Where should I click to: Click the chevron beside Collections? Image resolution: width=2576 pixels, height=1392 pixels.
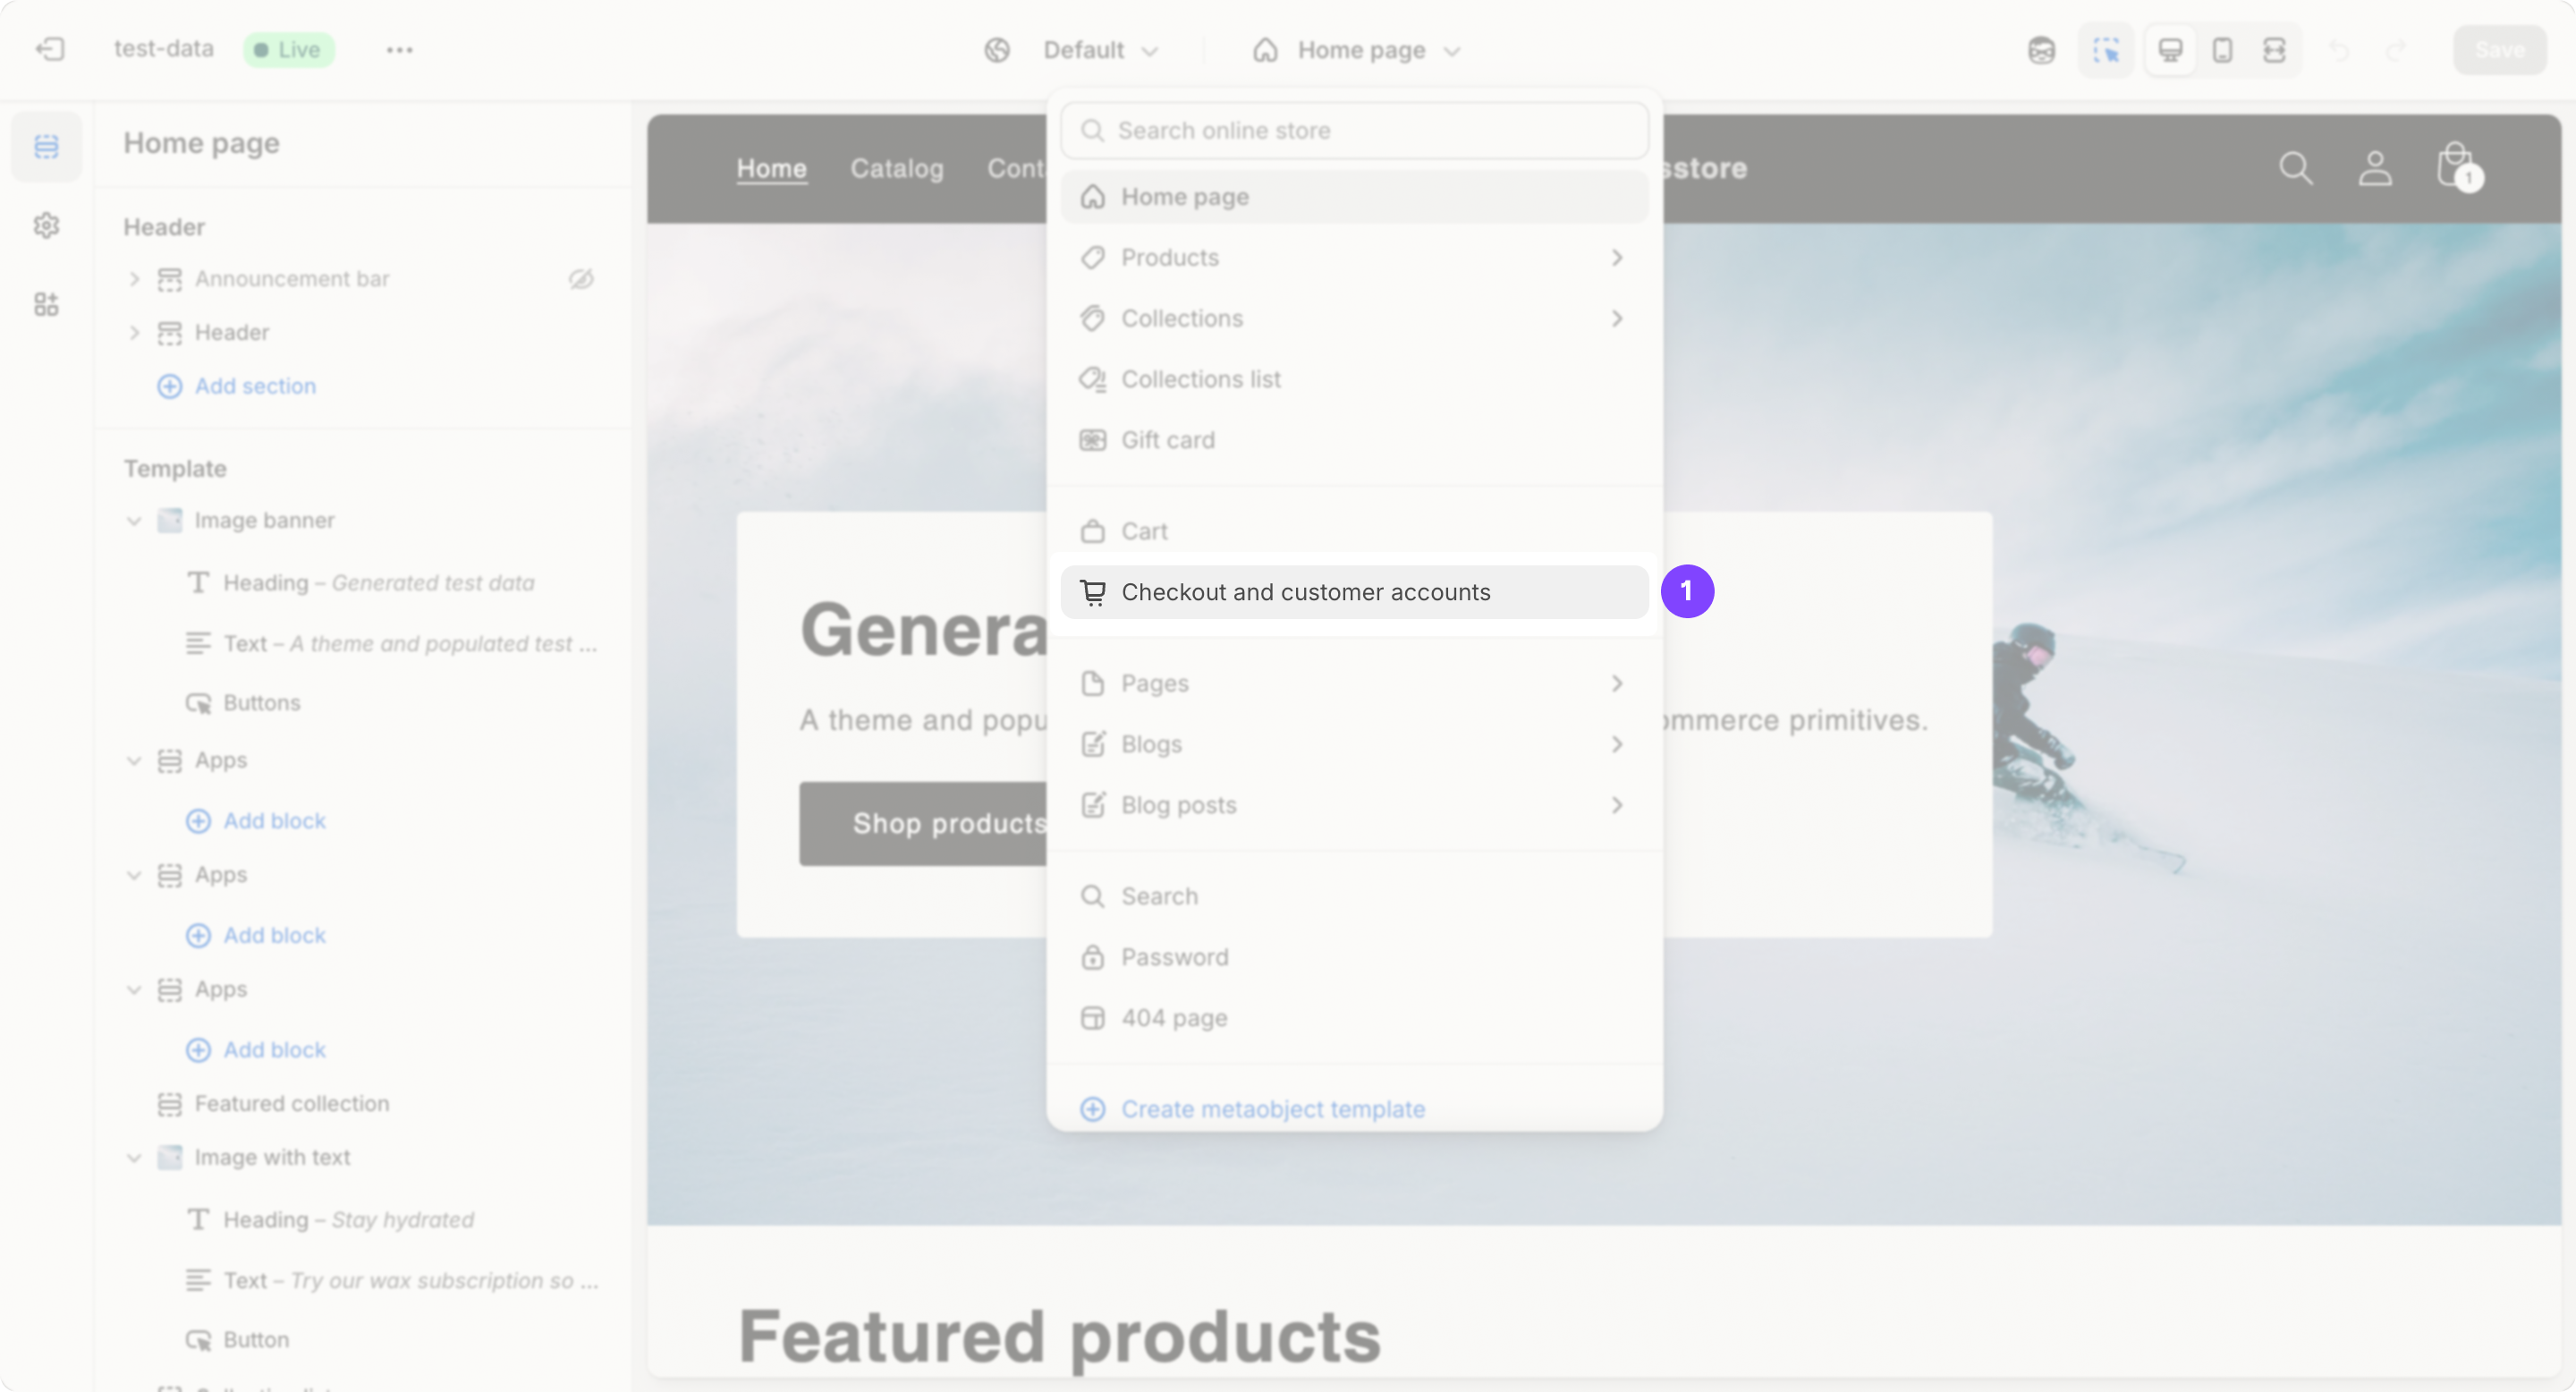(1617, 318)
